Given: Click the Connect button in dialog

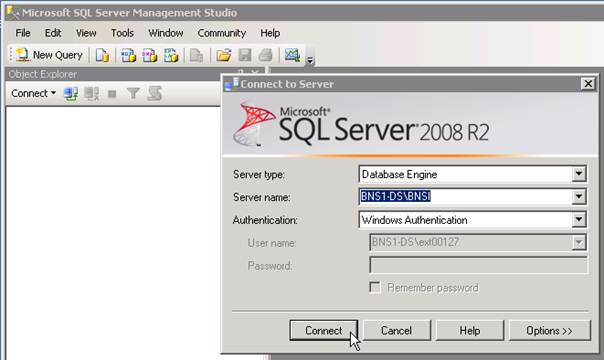Looking at the screenshot, I should [324, 331].
